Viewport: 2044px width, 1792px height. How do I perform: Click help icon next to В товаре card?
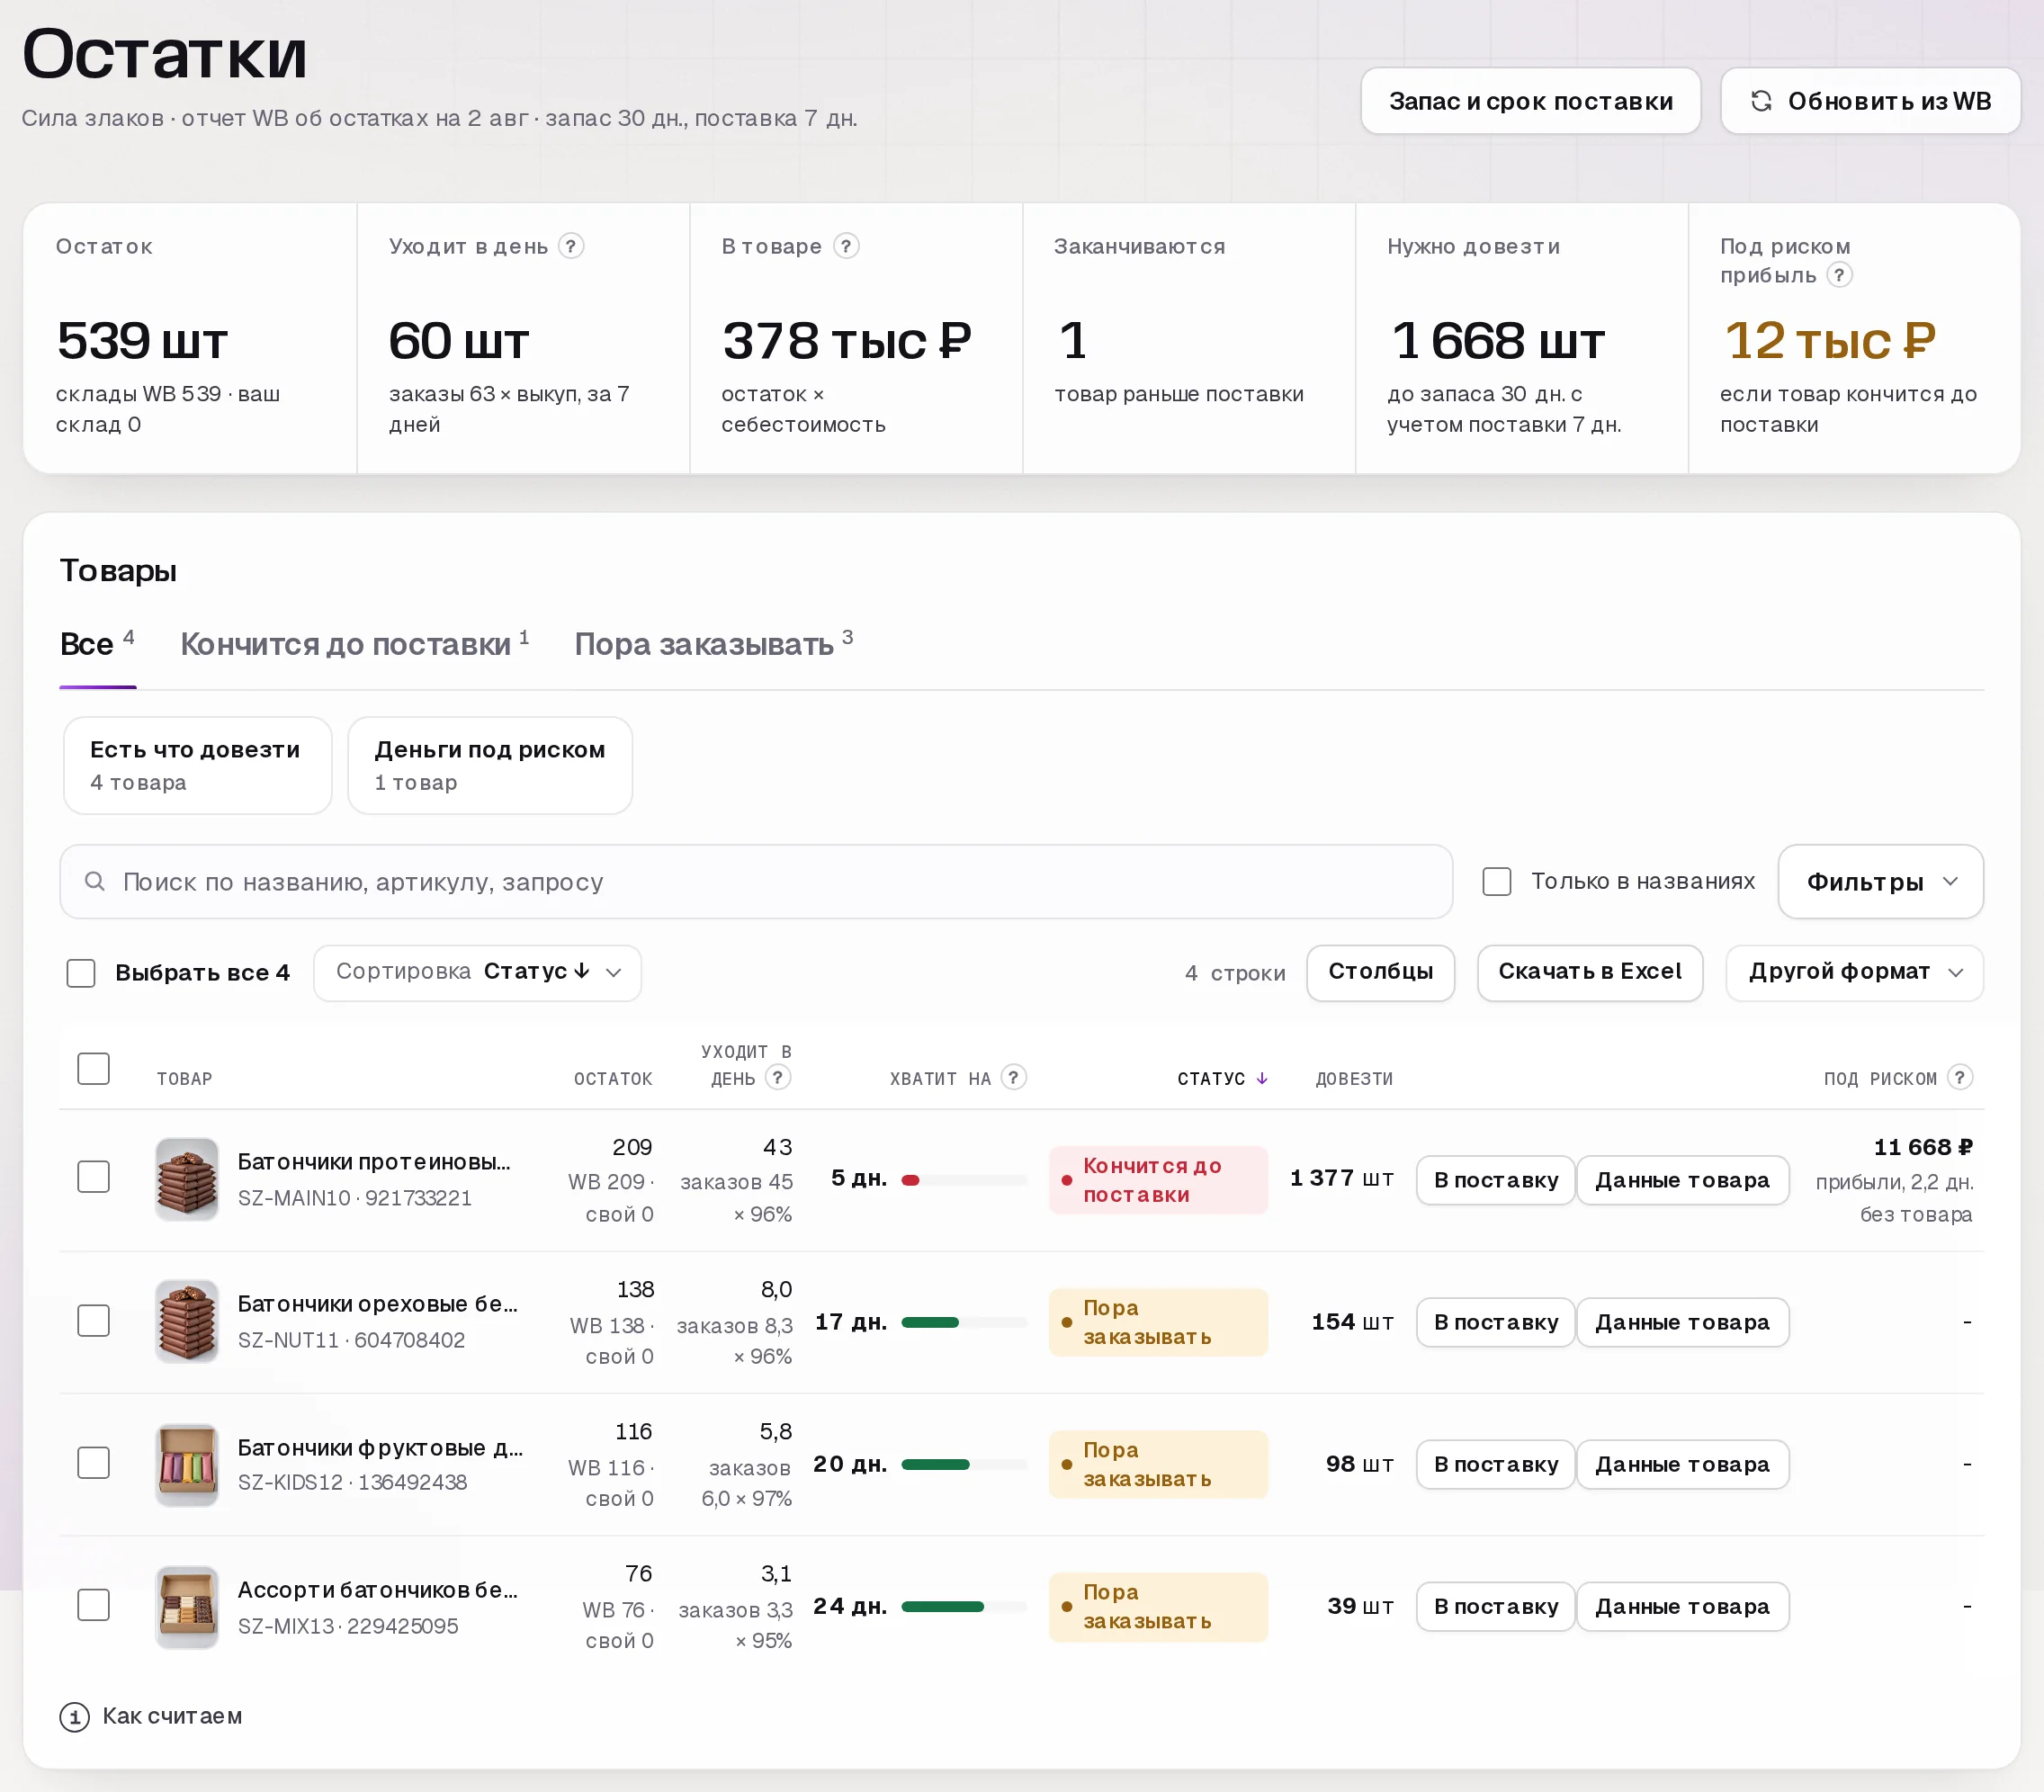[846, 246]
